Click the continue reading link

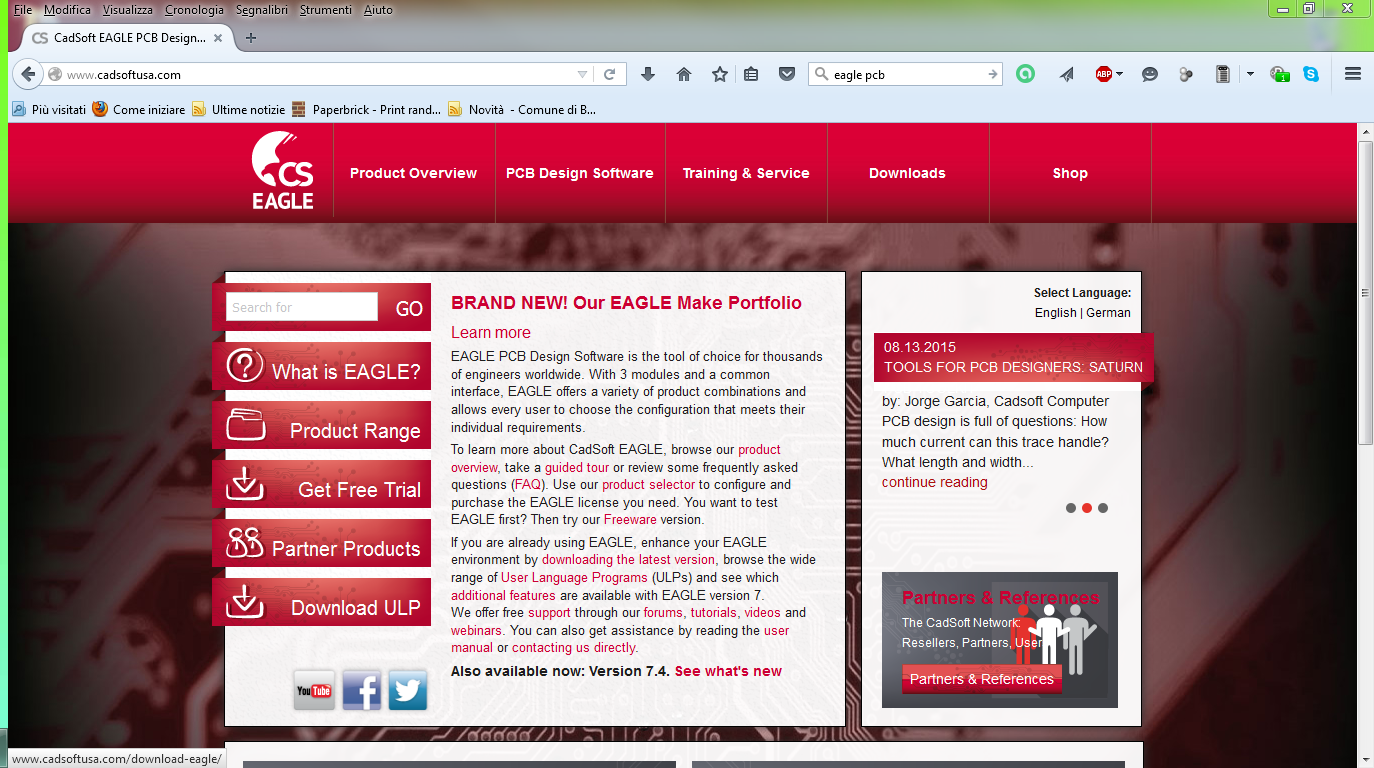(934, 482)
